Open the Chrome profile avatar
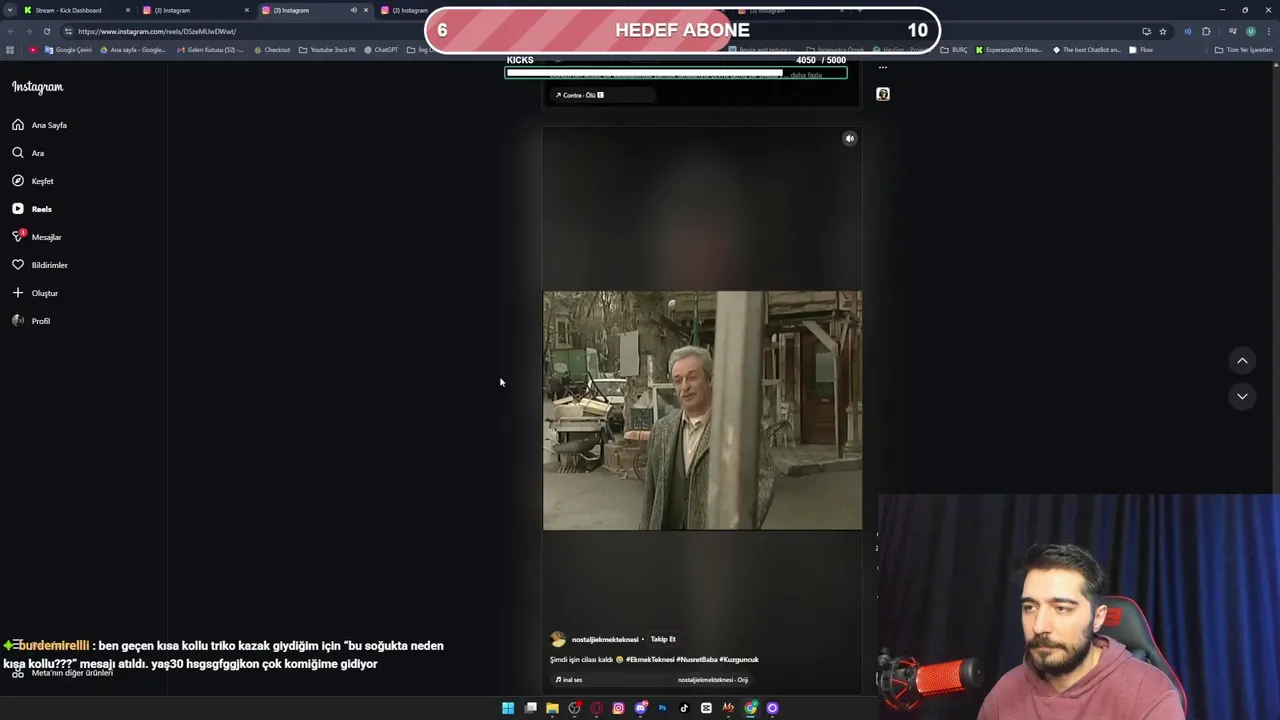 click(1250, 31)
